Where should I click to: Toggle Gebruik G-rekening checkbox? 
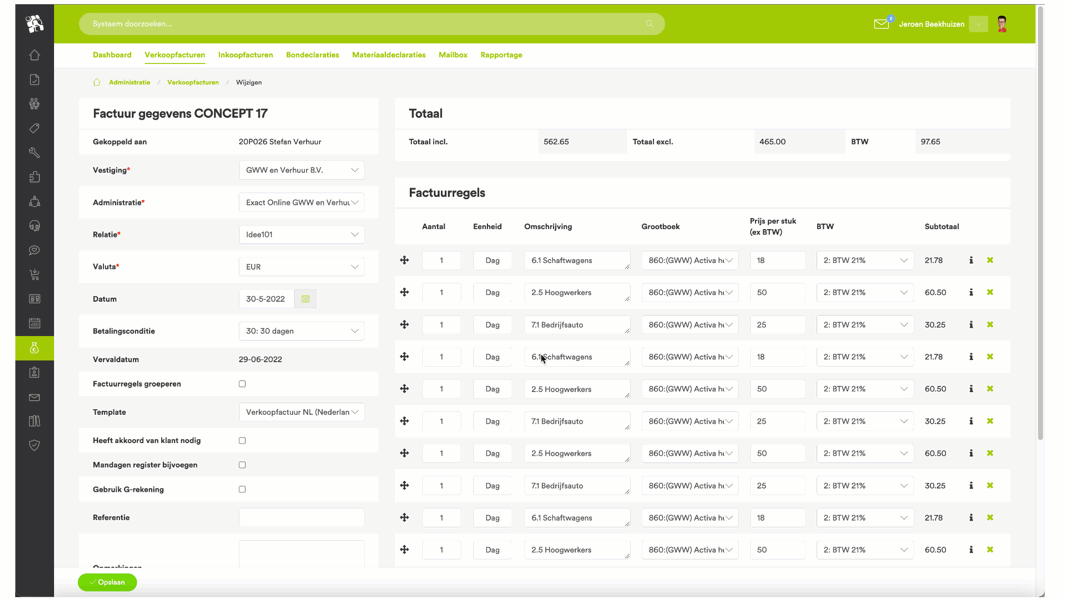[242, 490]
